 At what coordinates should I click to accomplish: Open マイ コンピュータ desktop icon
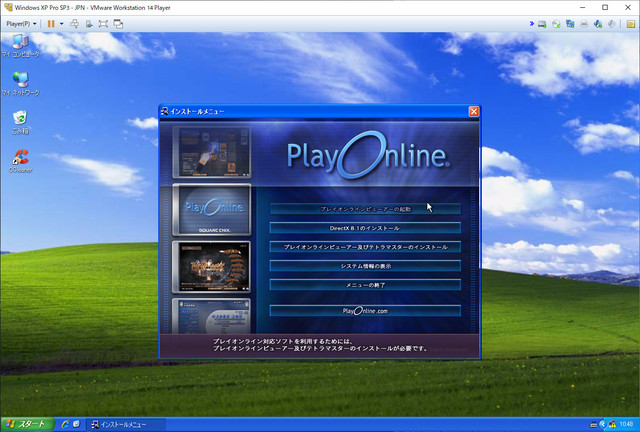pyautogui.click(x=20, y=46)
